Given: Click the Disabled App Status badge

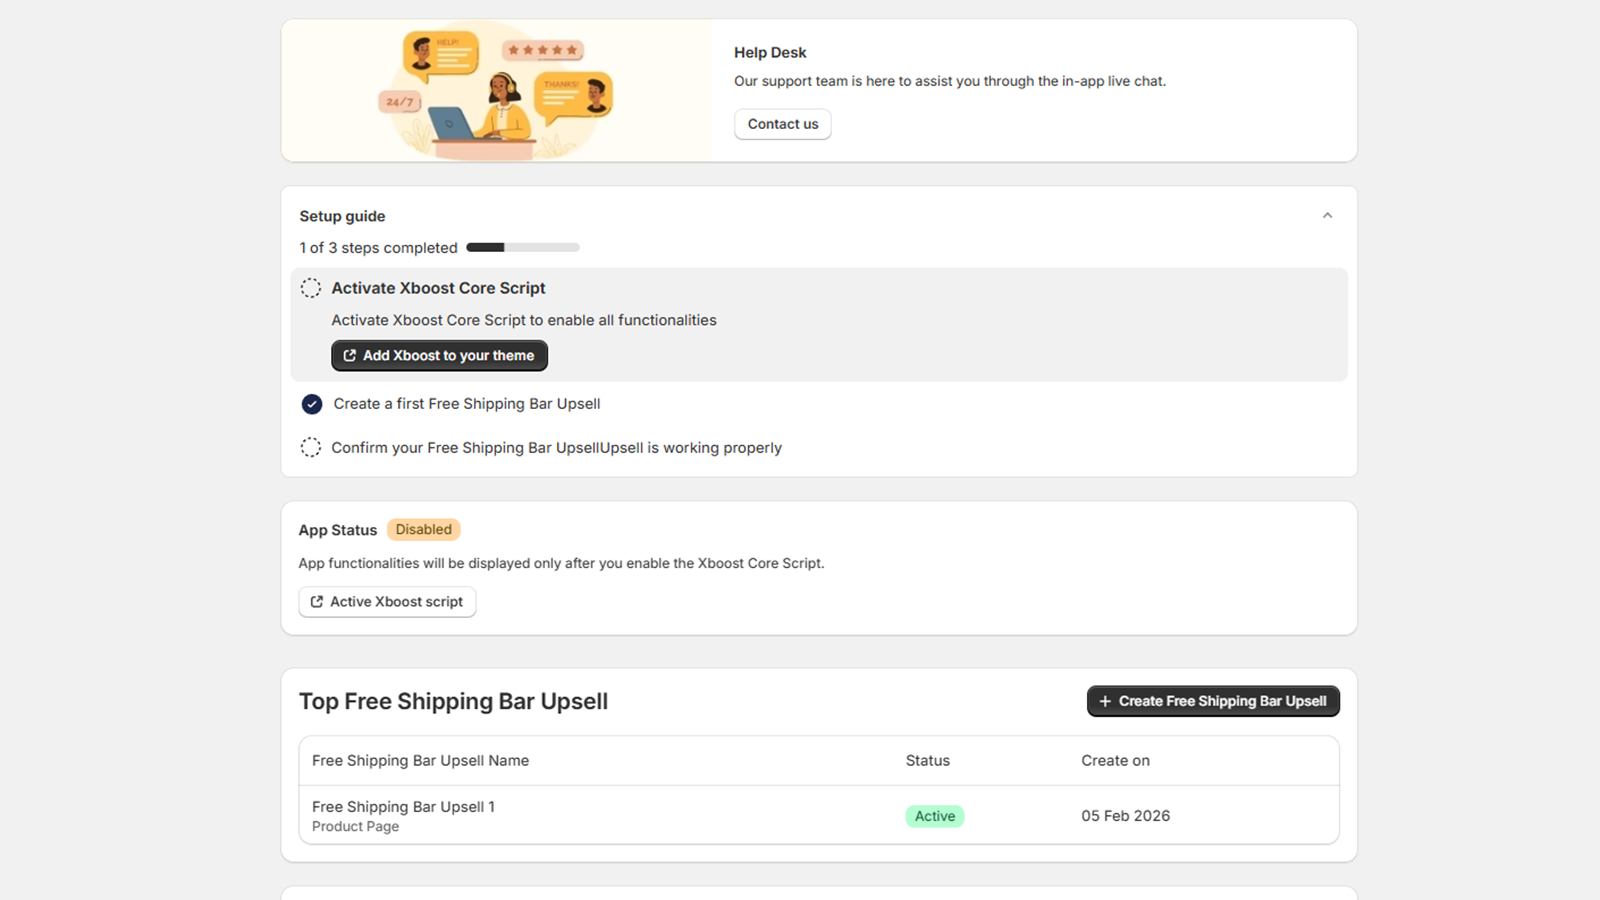Looking at the screenshot, I should click(423, 530).
